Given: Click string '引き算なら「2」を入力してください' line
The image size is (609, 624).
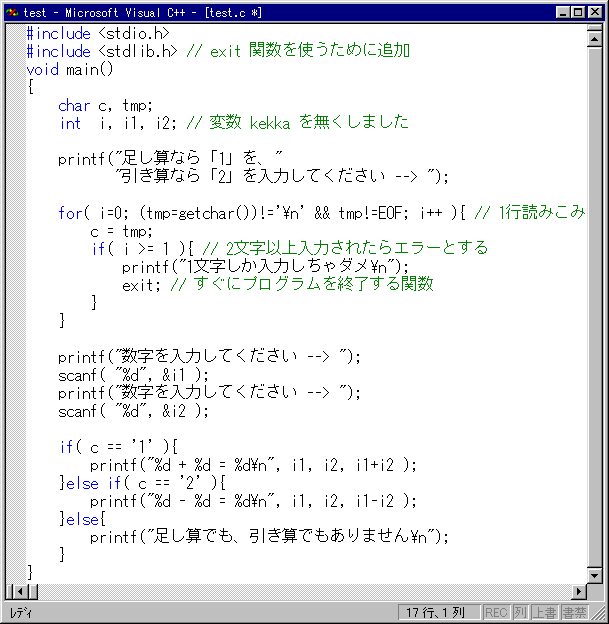Looking at the screenshot, I should (282, 176).
